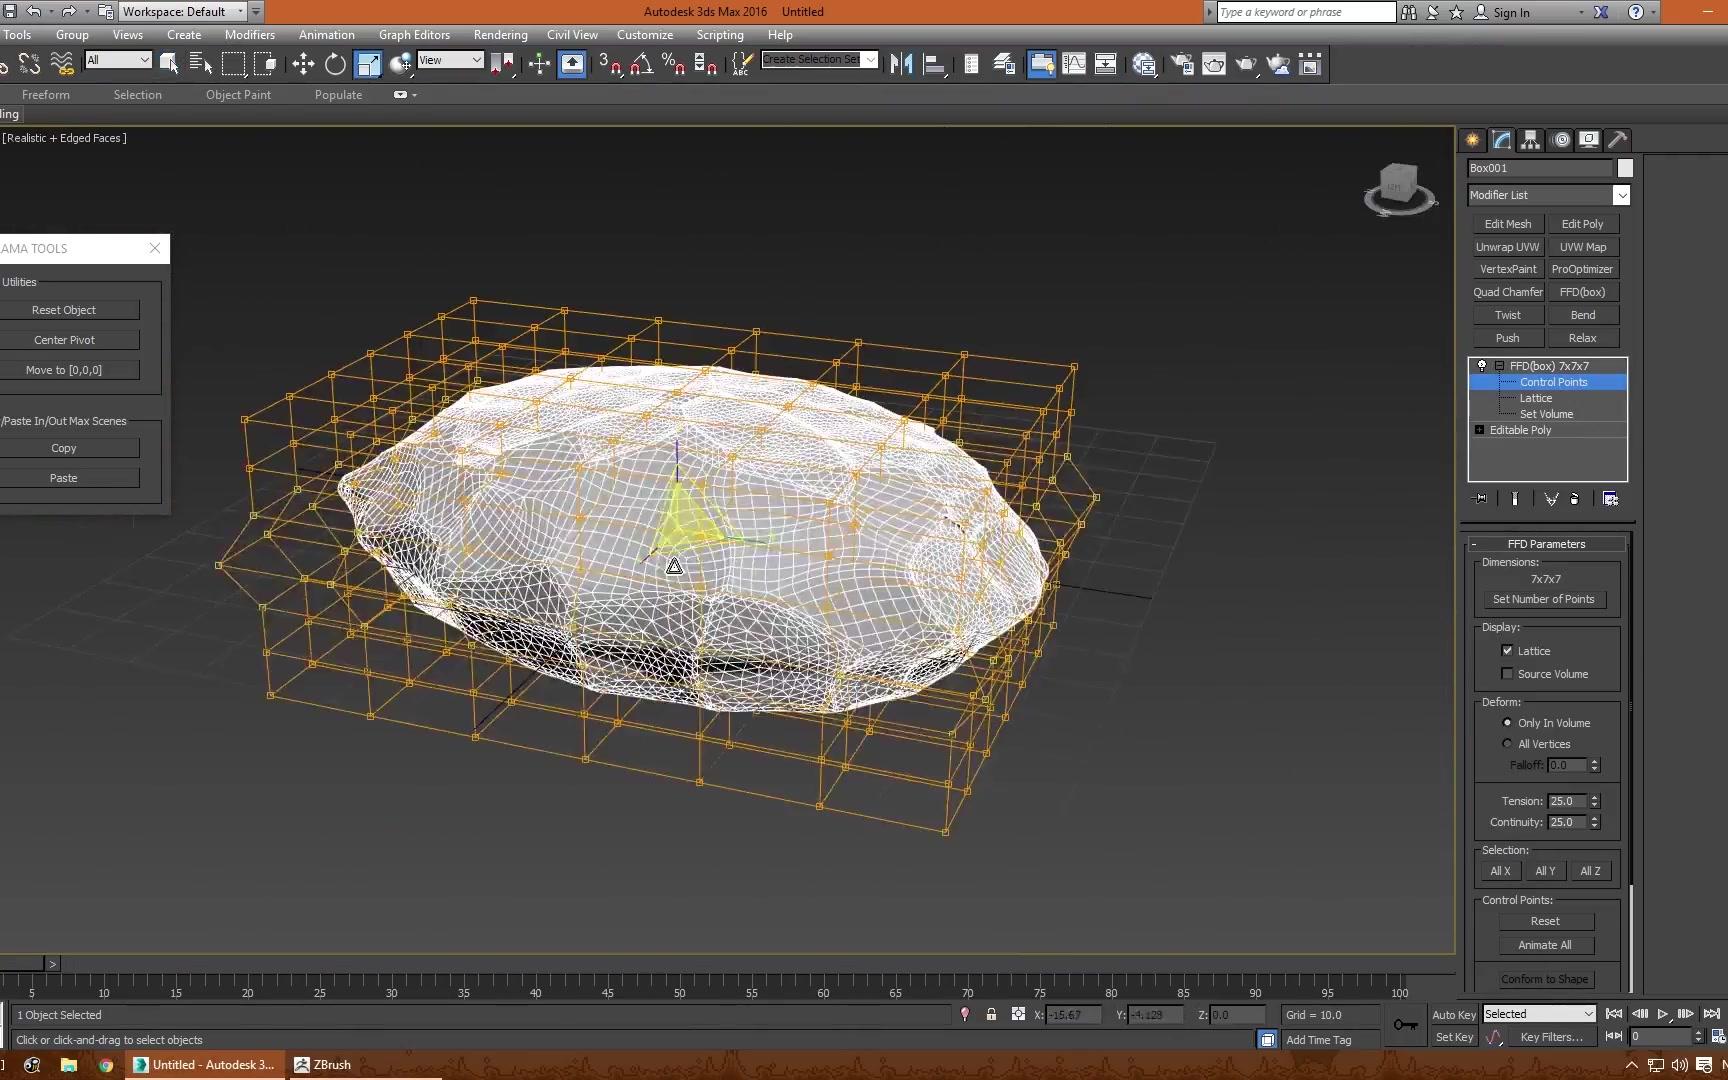The image size is (1728, 1080).
Task: Enable the Source Volume checkbox
Action: (x=1507, y=674)
